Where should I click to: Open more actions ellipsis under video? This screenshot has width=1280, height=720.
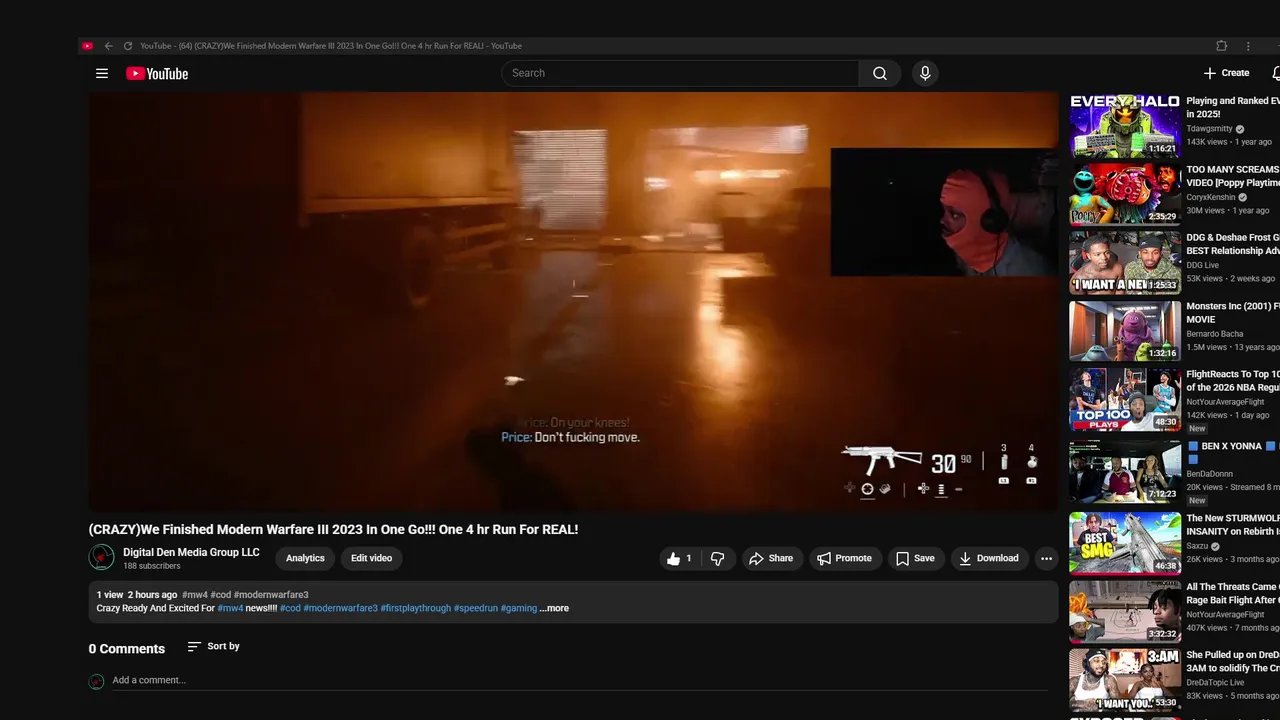(1046, 559)
